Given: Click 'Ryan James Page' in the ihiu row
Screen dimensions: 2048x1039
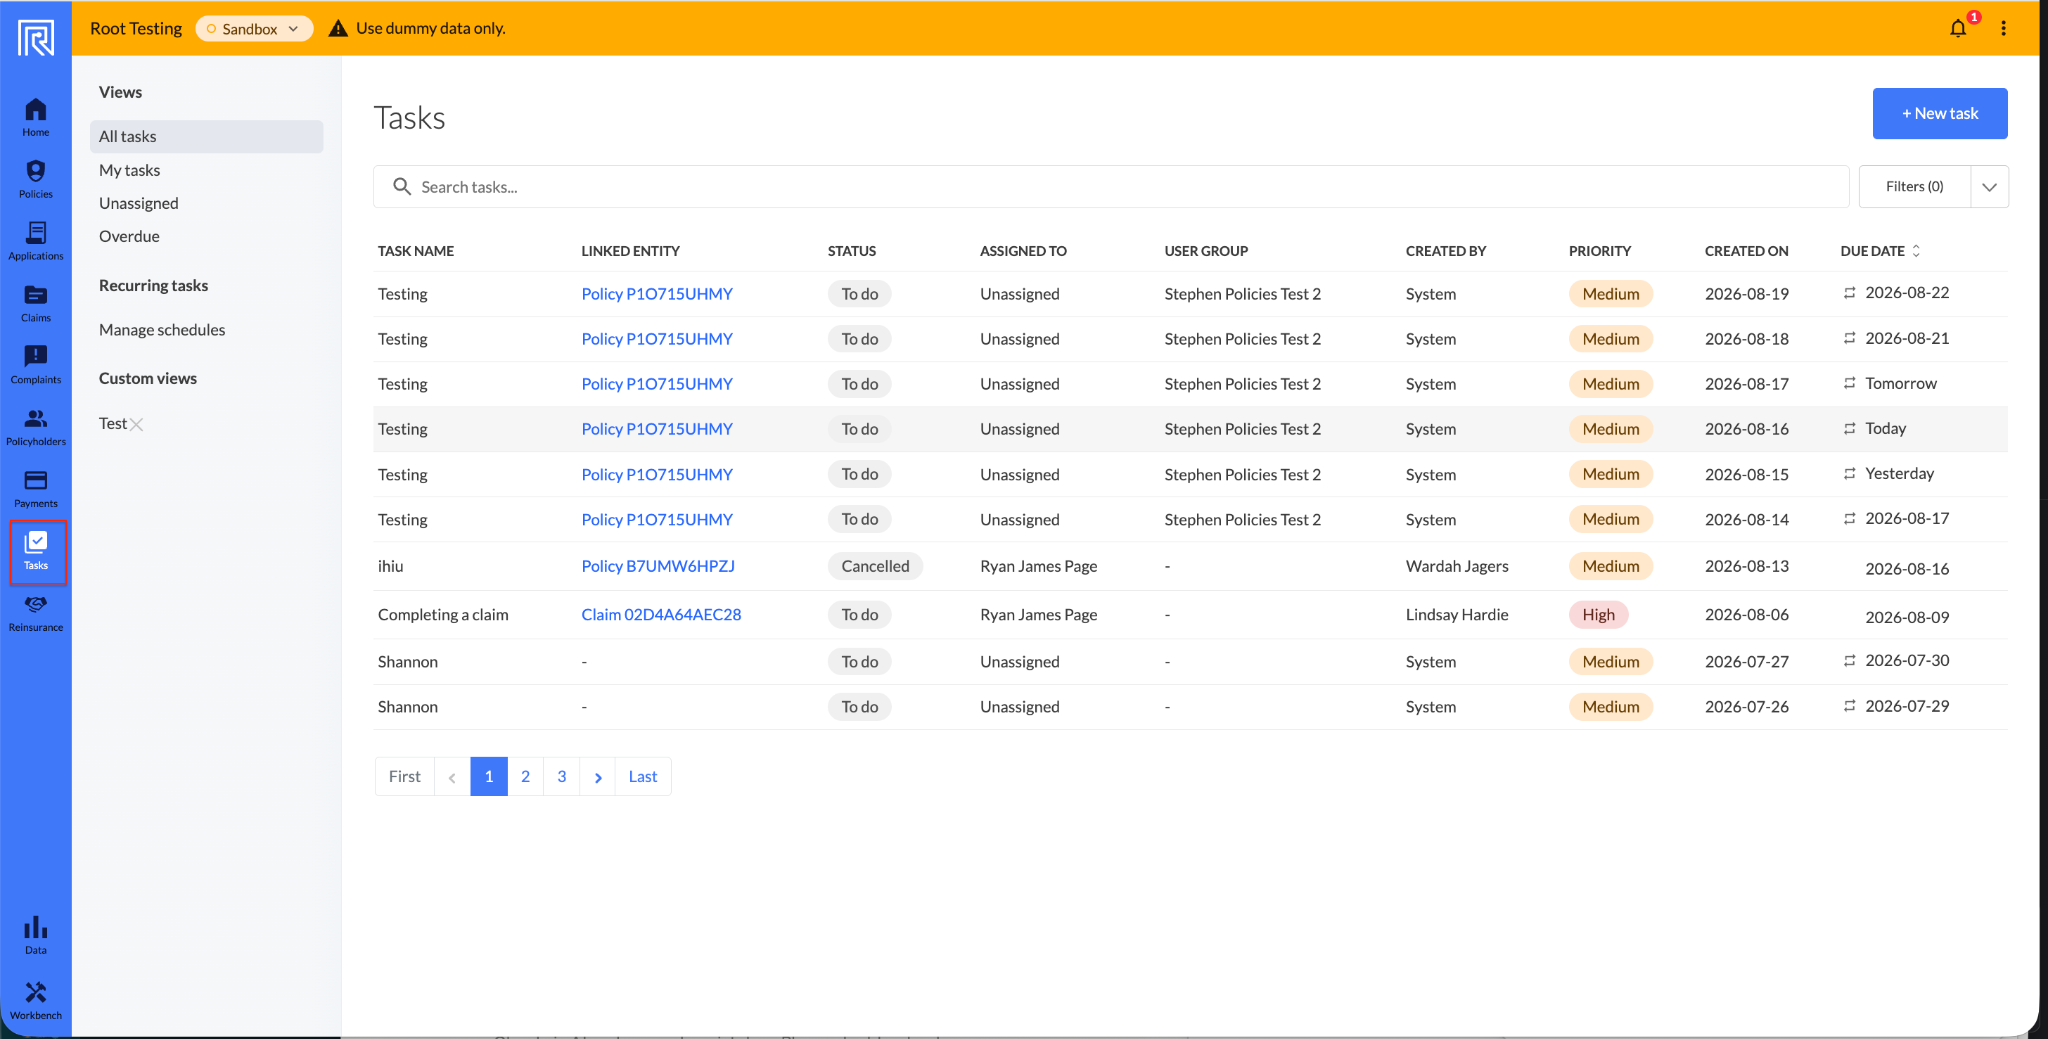Looking at the screenshot, I should (1038, 566).
